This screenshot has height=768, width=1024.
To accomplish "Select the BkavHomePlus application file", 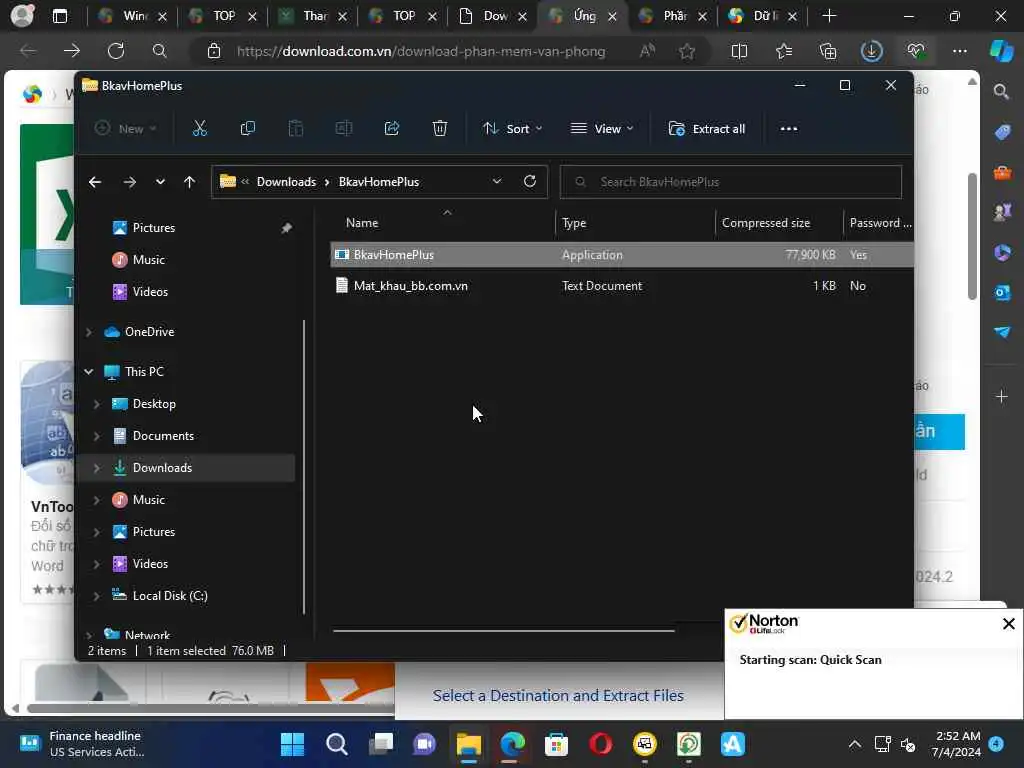I will point(622,255).
